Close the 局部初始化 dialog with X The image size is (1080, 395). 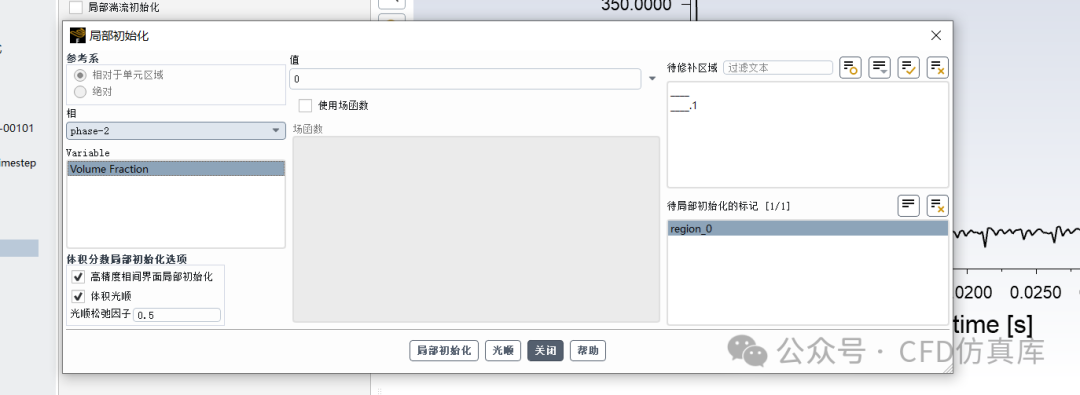936,36
